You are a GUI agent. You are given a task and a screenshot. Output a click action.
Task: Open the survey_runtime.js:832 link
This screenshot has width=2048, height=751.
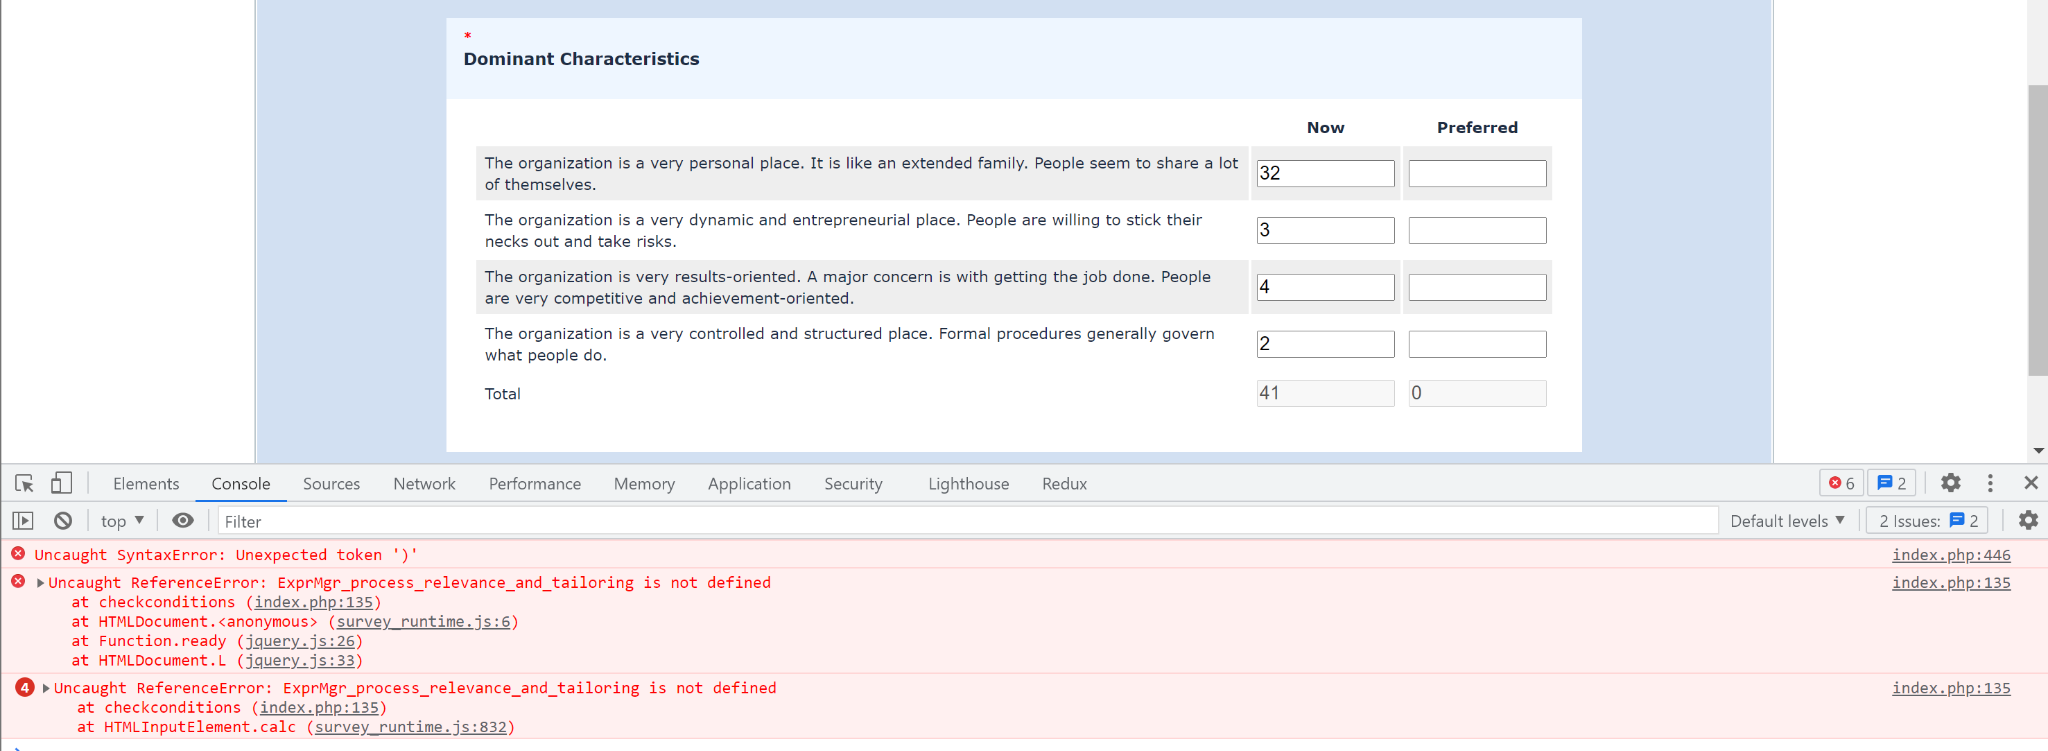410,727
